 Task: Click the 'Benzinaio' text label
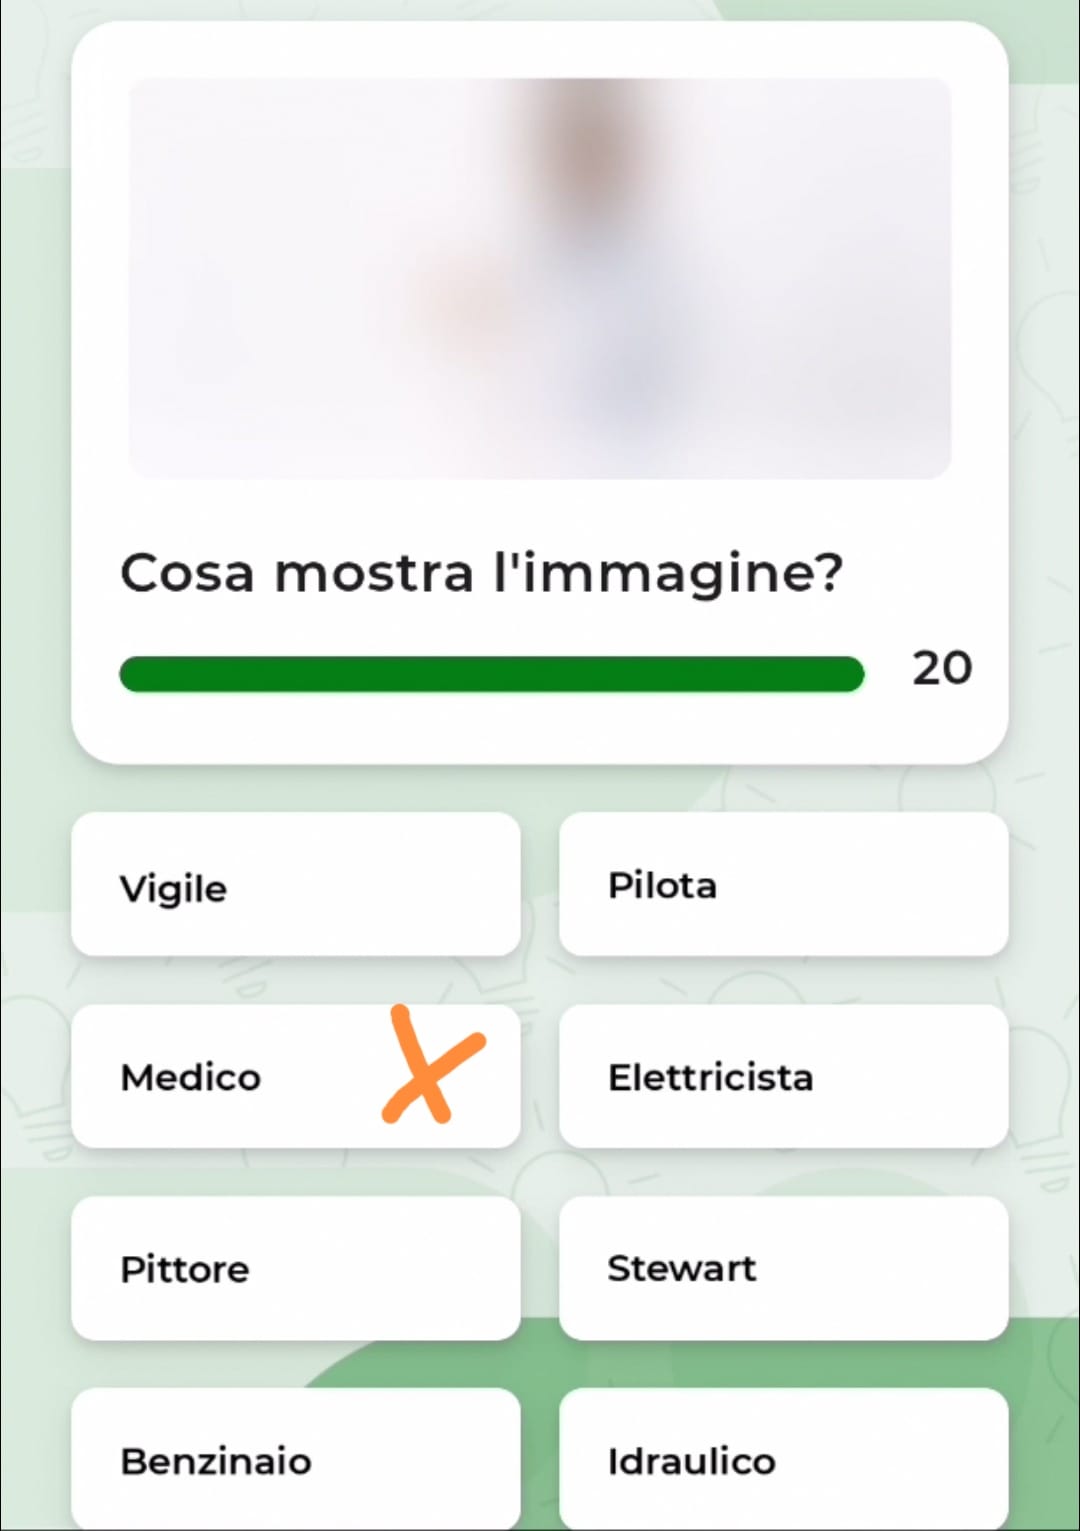pos(216,1461)
